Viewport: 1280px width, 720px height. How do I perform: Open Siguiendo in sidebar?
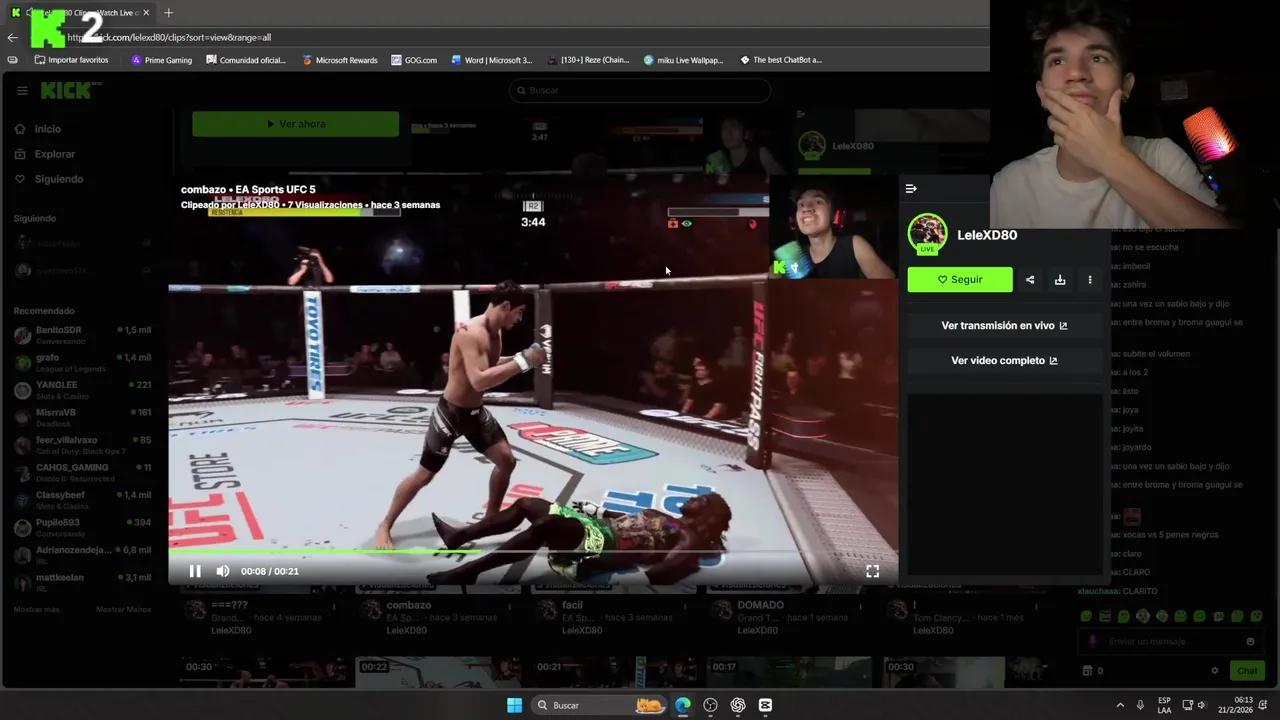pyautogui.click(x=58, y=179)
